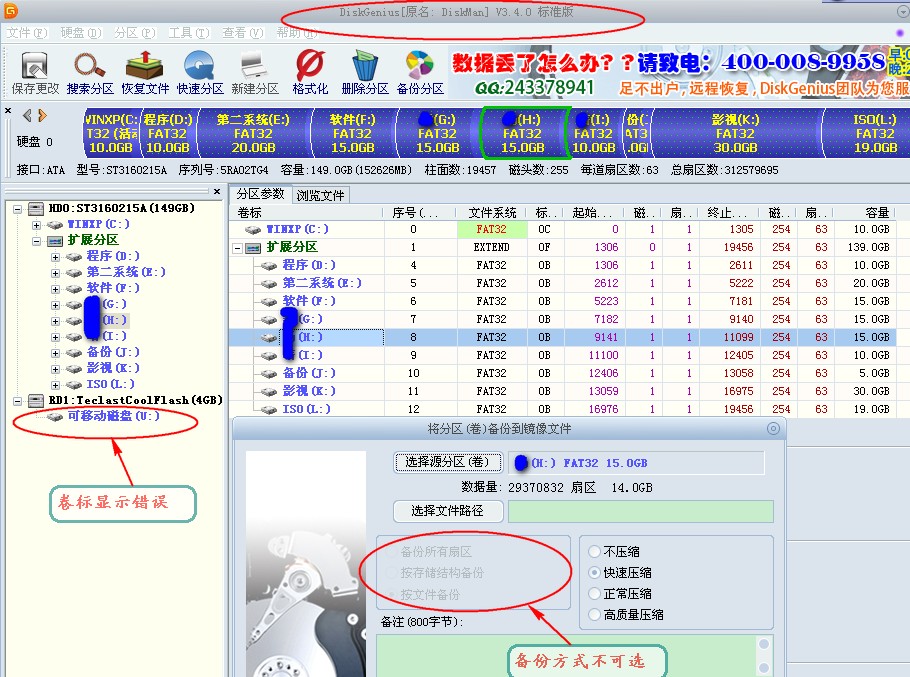Screen dimensions: 910x677
Task: Select the WINXP (C:) row in partition table
Action: pos(562,229)
